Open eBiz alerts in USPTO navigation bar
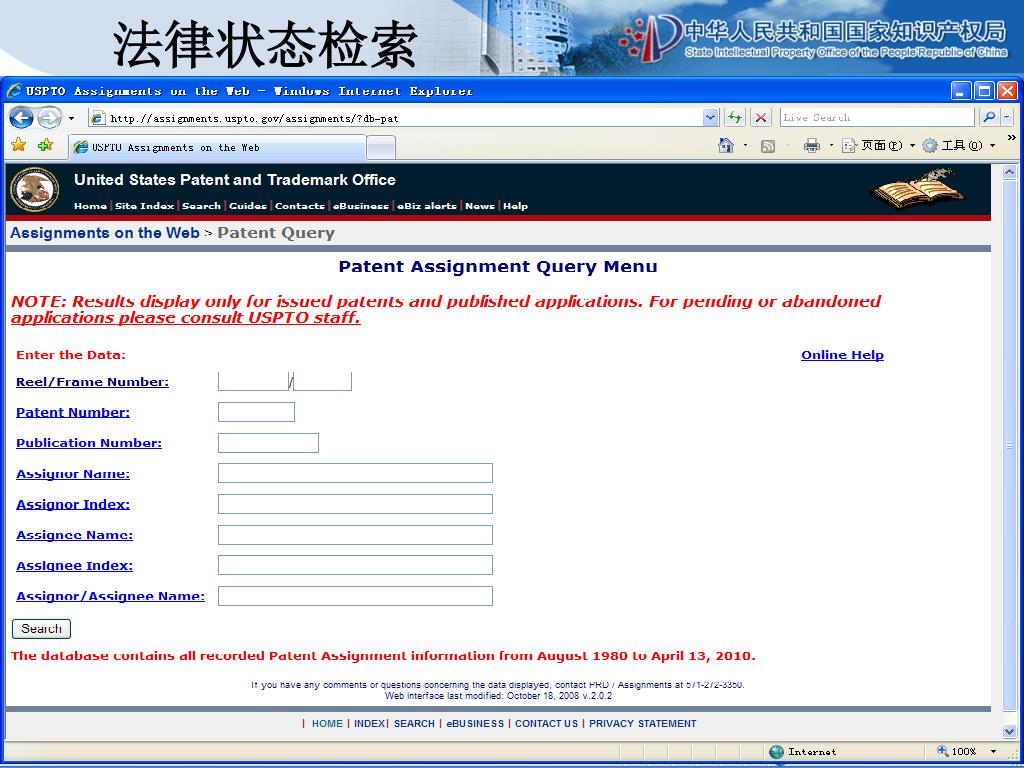1024x768 pixels. coord(427,206)
